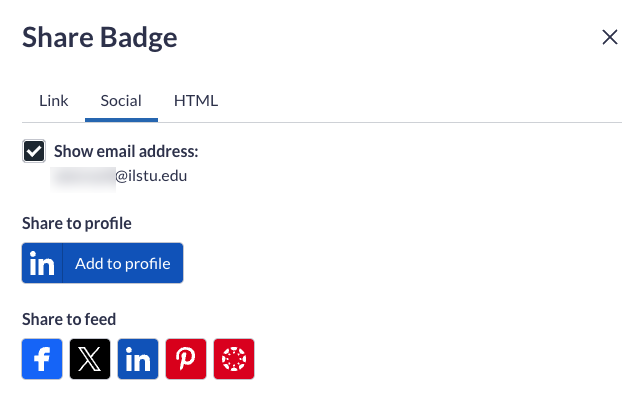The image size is (642, 414).
Task: Share badge to Facebook feed
Action: tap(42, 360)
